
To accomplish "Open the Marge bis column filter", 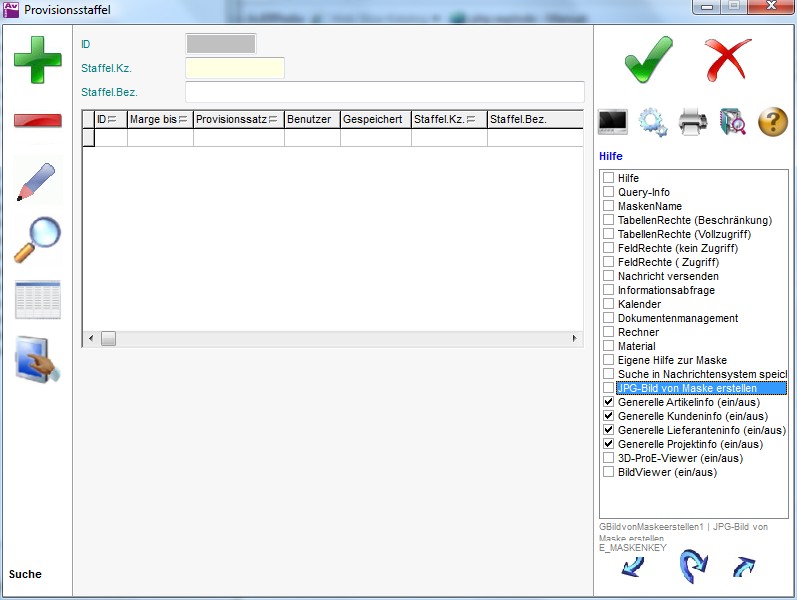I will (x=184, y=120).
